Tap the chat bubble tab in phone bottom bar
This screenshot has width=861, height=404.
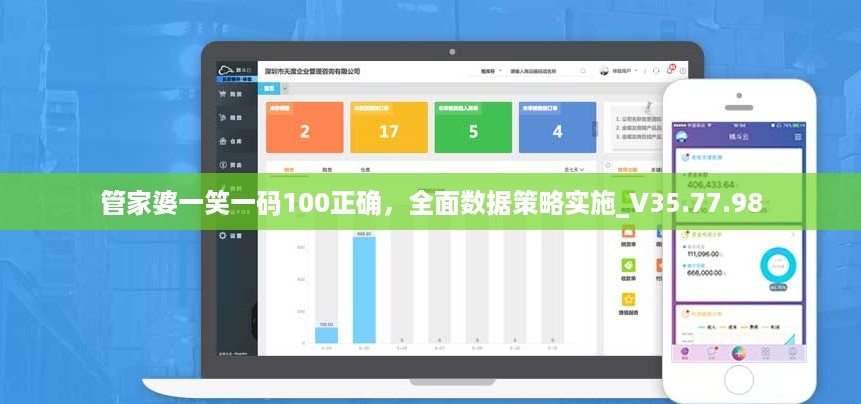pos(712,353)
